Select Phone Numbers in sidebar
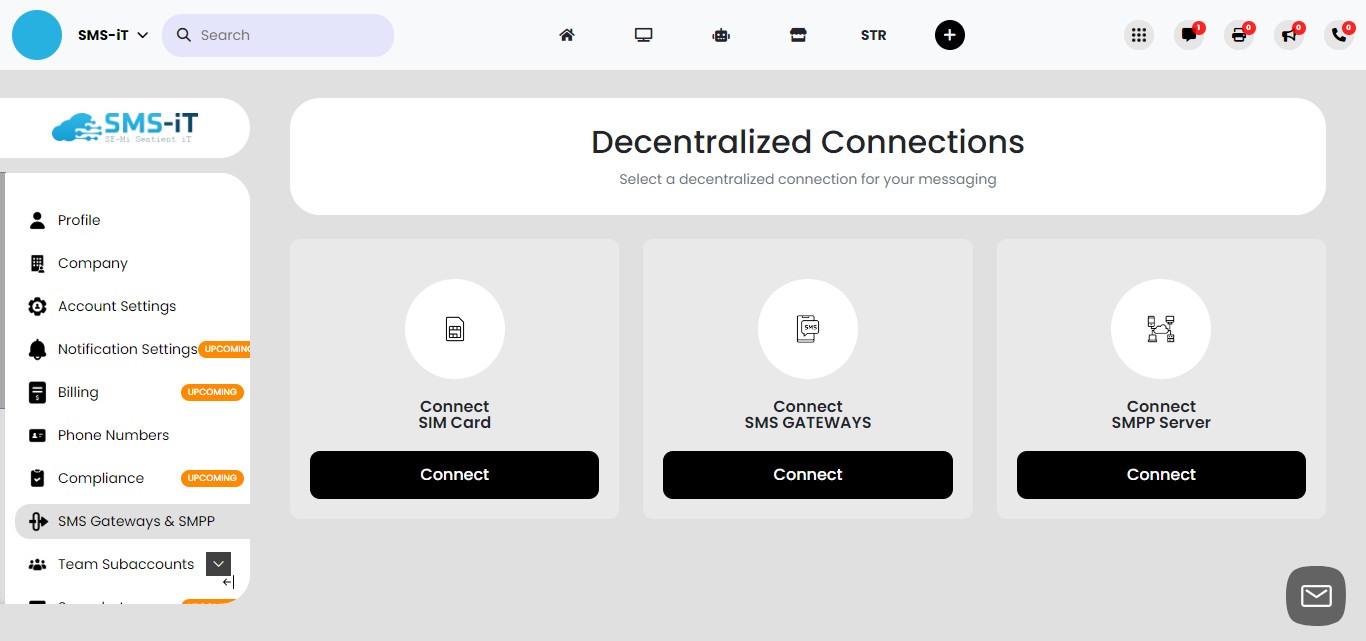This screenshot has width=1366, height=641. coord(113,435)
